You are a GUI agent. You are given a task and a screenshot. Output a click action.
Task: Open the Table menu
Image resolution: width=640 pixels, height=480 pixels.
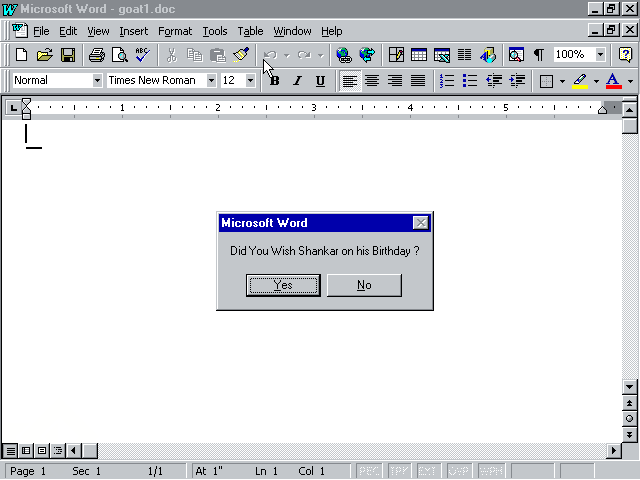(x=250, y=31)
